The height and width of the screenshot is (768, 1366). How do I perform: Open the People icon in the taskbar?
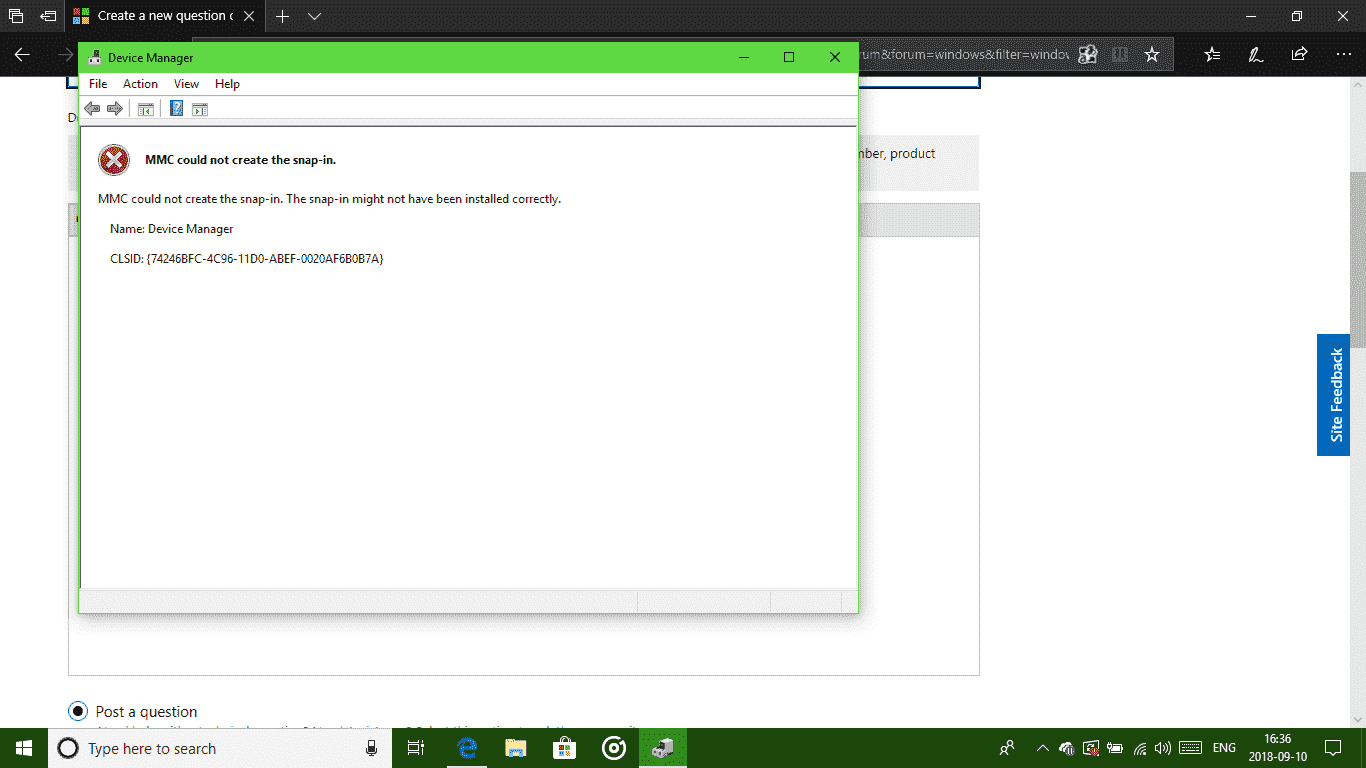(1007, 748)
